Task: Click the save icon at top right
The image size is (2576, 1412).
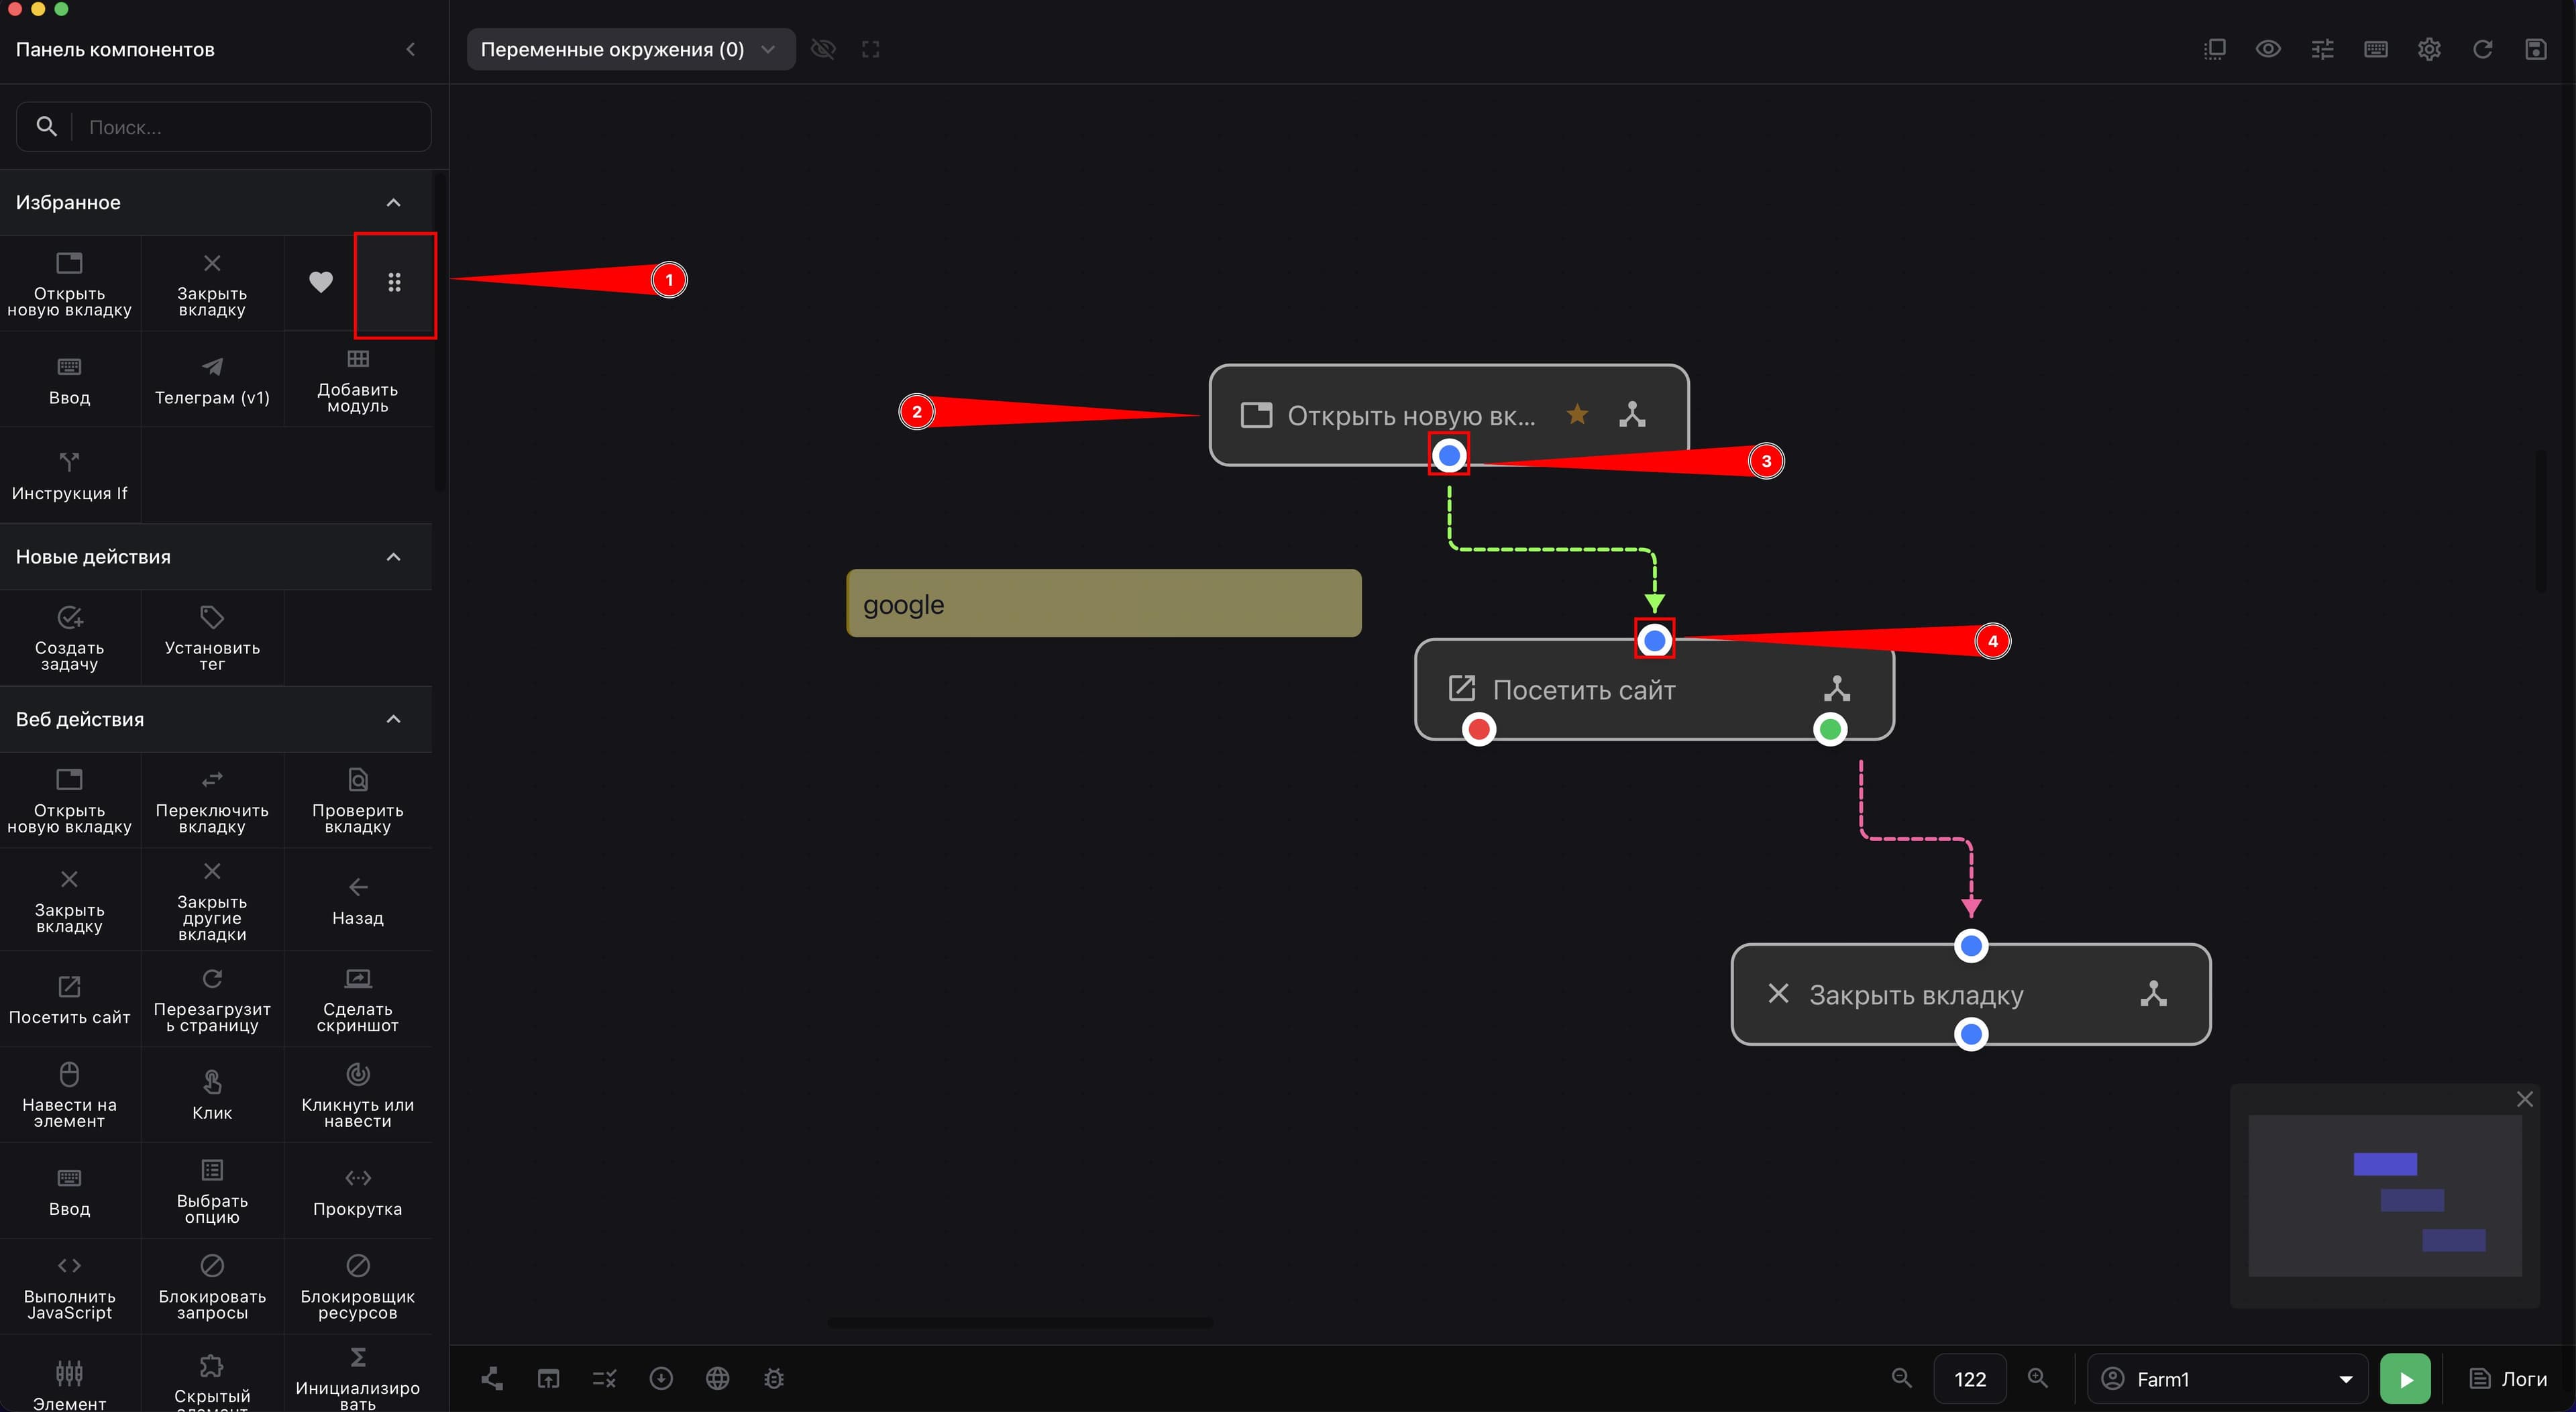Action: point(2535,49)
